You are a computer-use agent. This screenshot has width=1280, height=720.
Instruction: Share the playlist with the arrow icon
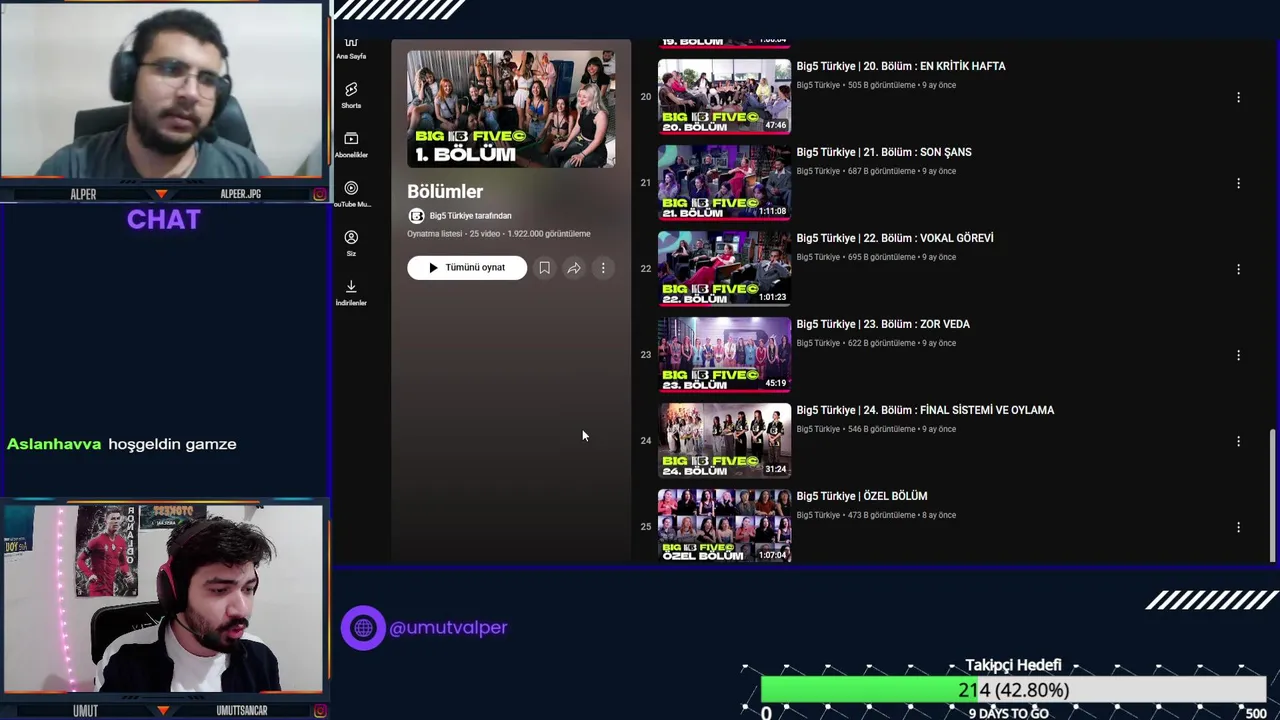[x=574, y=268]
